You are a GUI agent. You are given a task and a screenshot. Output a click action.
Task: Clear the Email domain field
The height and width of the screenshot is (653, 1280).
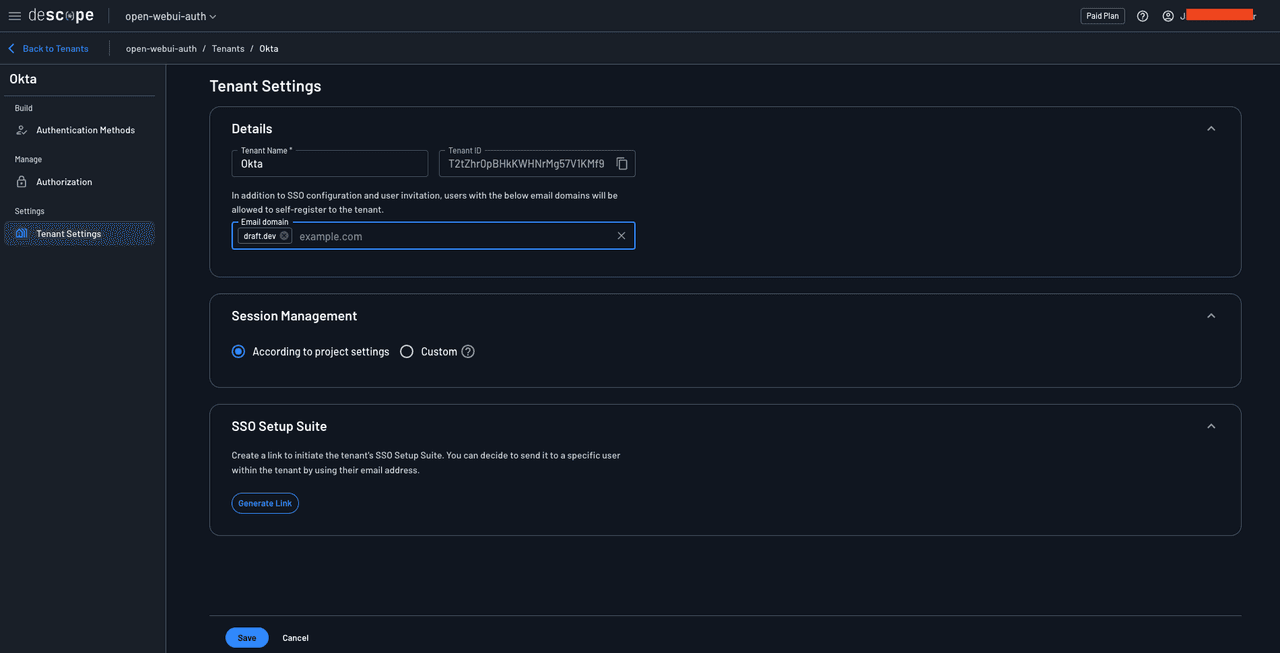point(621,236)
